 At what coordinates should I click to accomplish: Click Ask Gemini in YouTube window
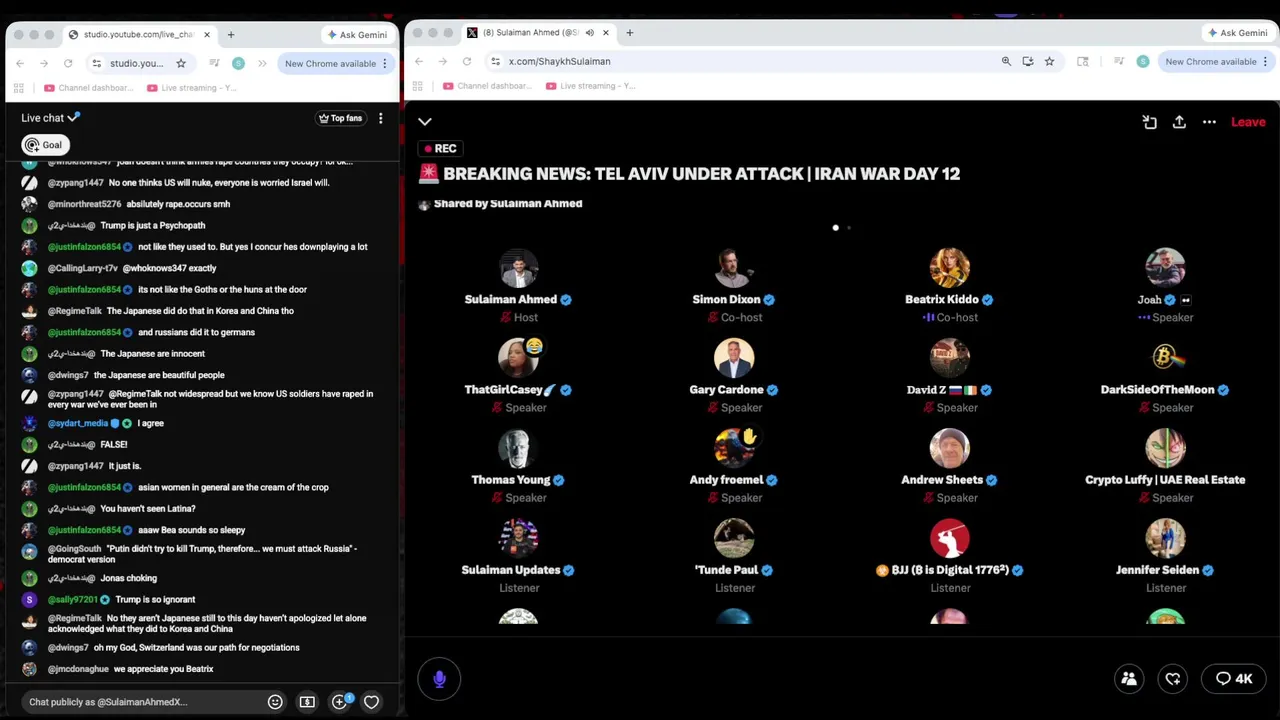(356, 34)
